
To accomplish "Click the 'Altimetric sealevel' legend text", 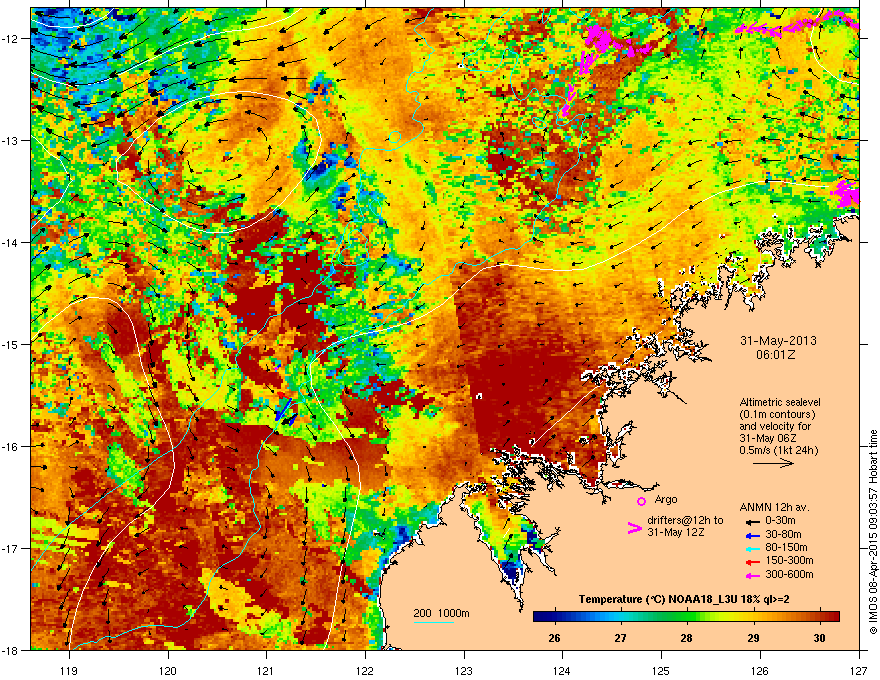I will (780, 402).
